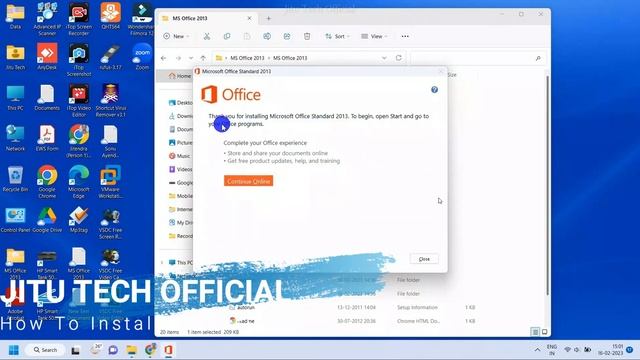
Task: Click the Share icon in Explorer toolbar
Action: tap(287, 36)
